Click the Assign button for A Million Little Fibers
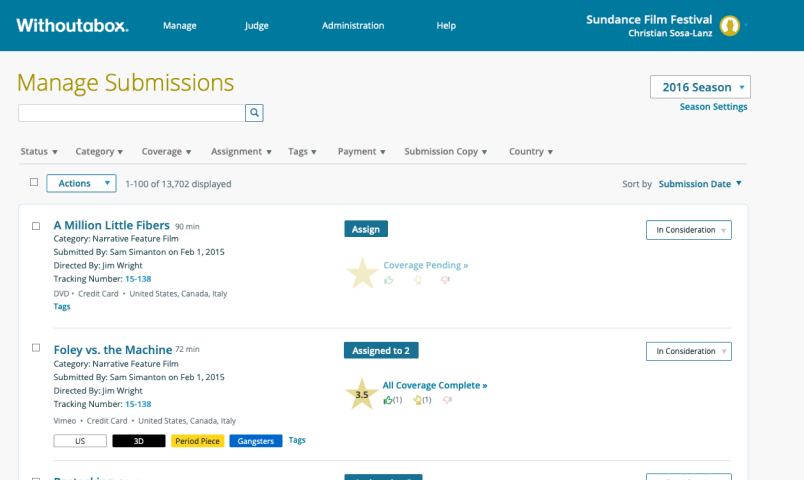Image resolution: width=804 pixels, height=480 pixels. click(x=366, y=229)
